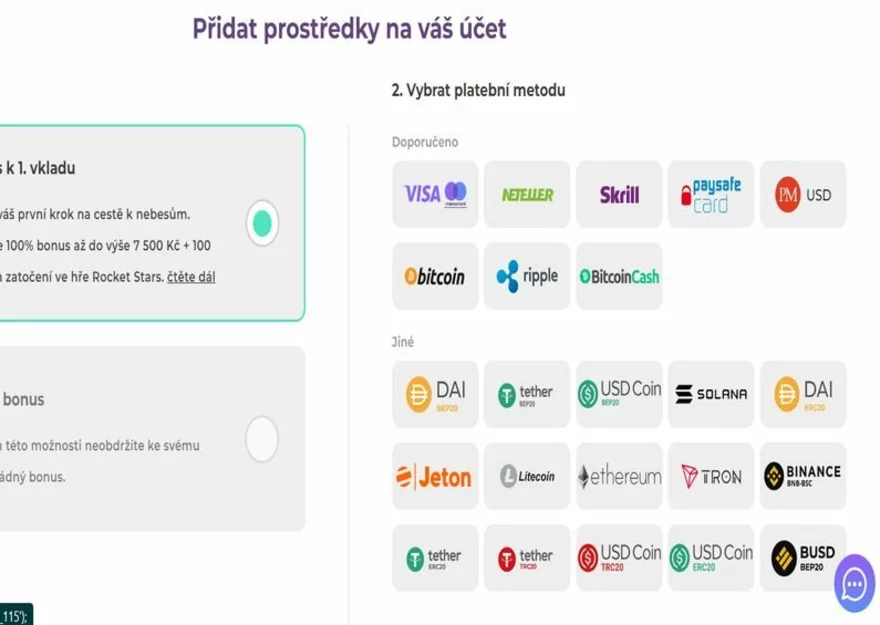Choose Neteller as payment method

click(x=527, y=194)
